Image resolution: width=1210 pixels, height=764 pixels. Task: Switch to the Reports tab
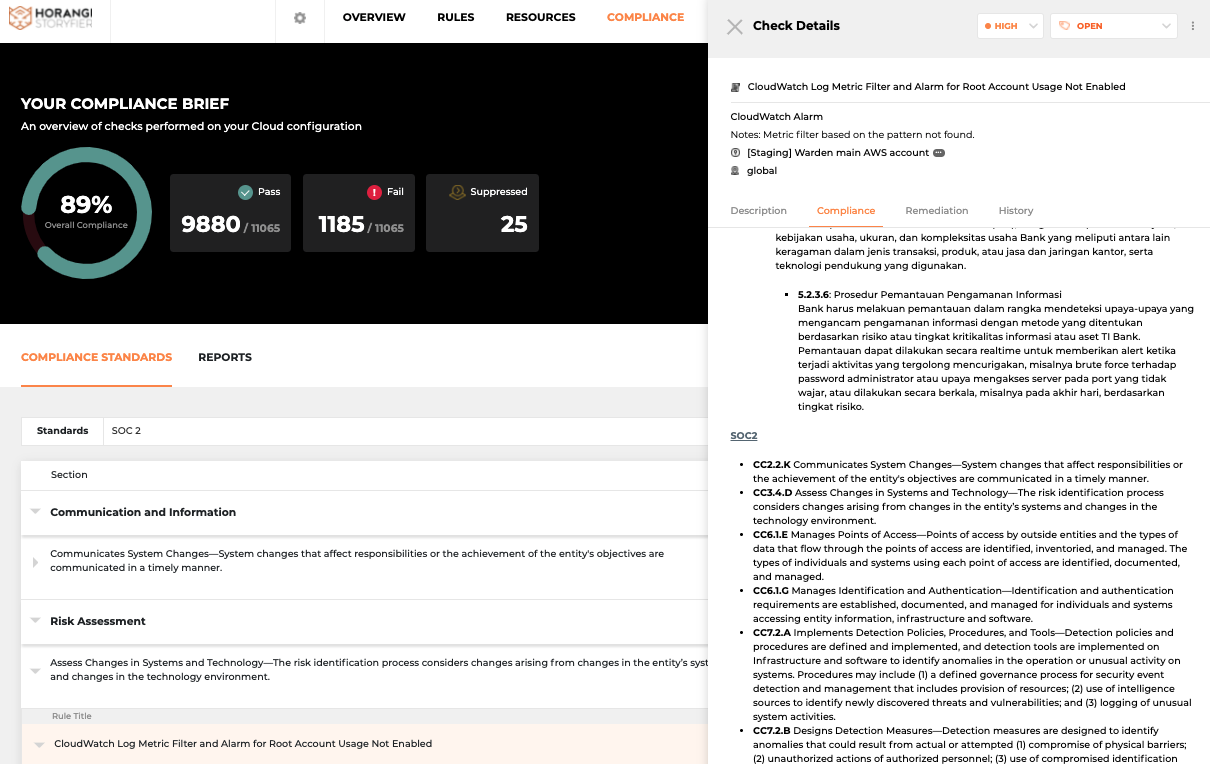pos(225,357)
